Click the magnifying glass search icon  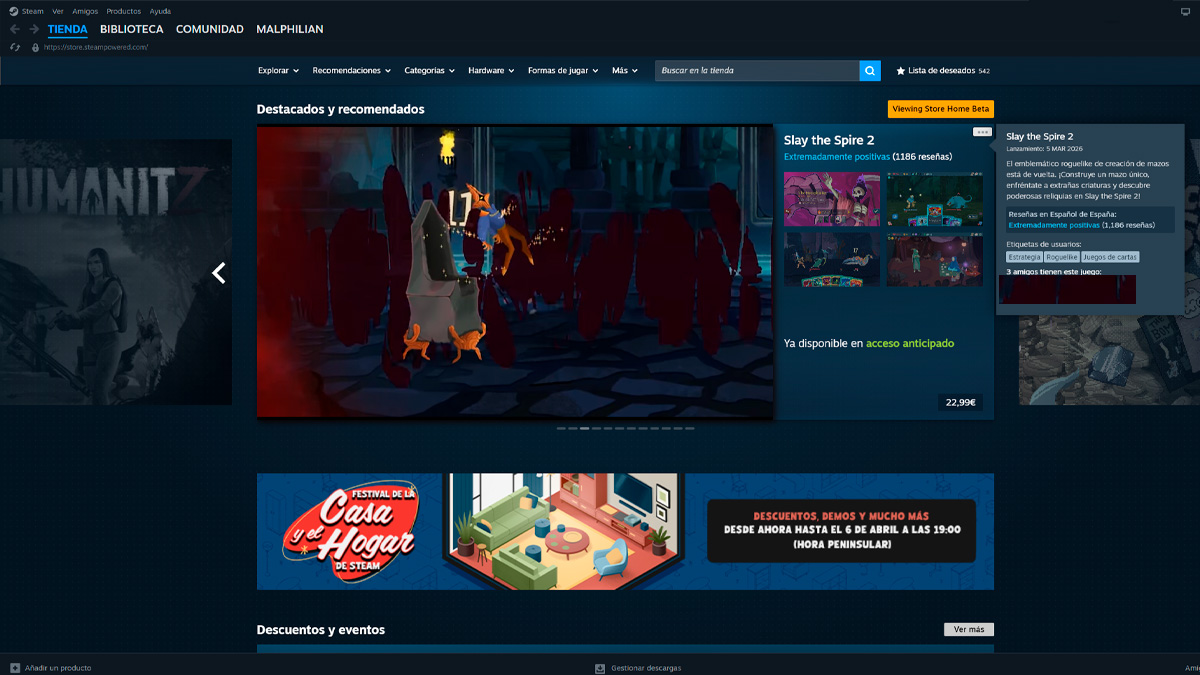tap(868, 71)
